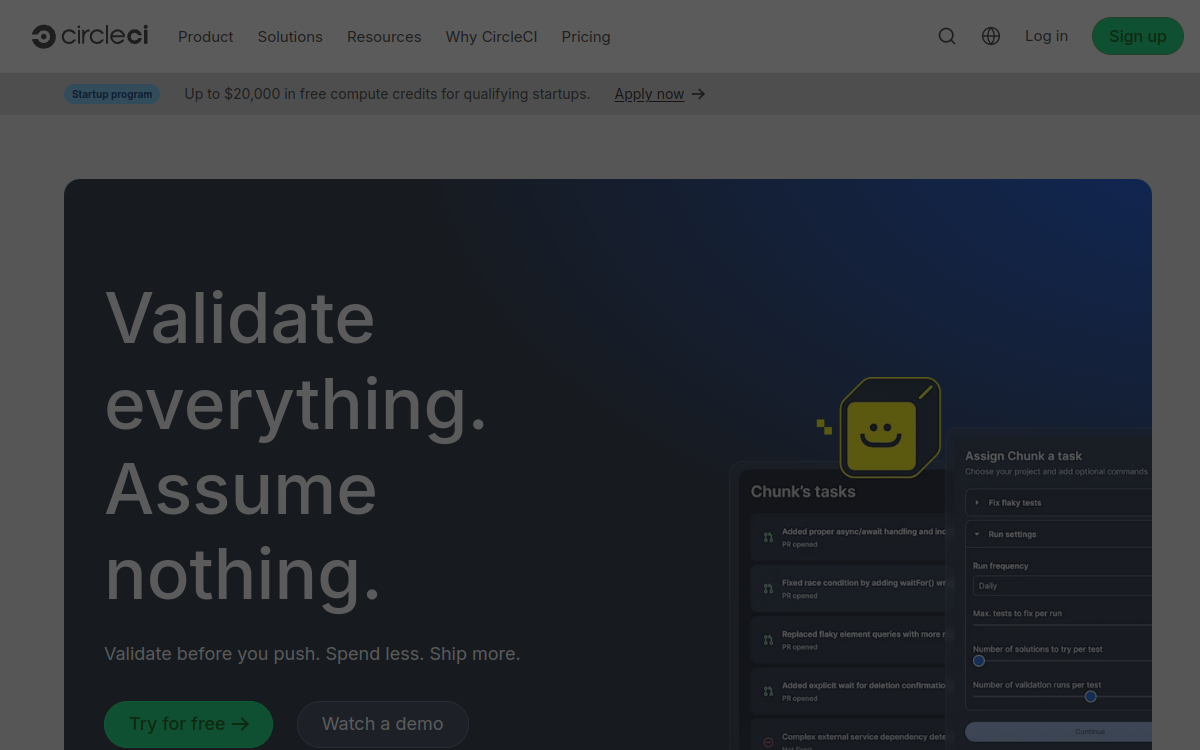This screenshot has height=750, width=1200.
Task: Click the not-fixed icon on Complex external service task
Action: (768, 741)
